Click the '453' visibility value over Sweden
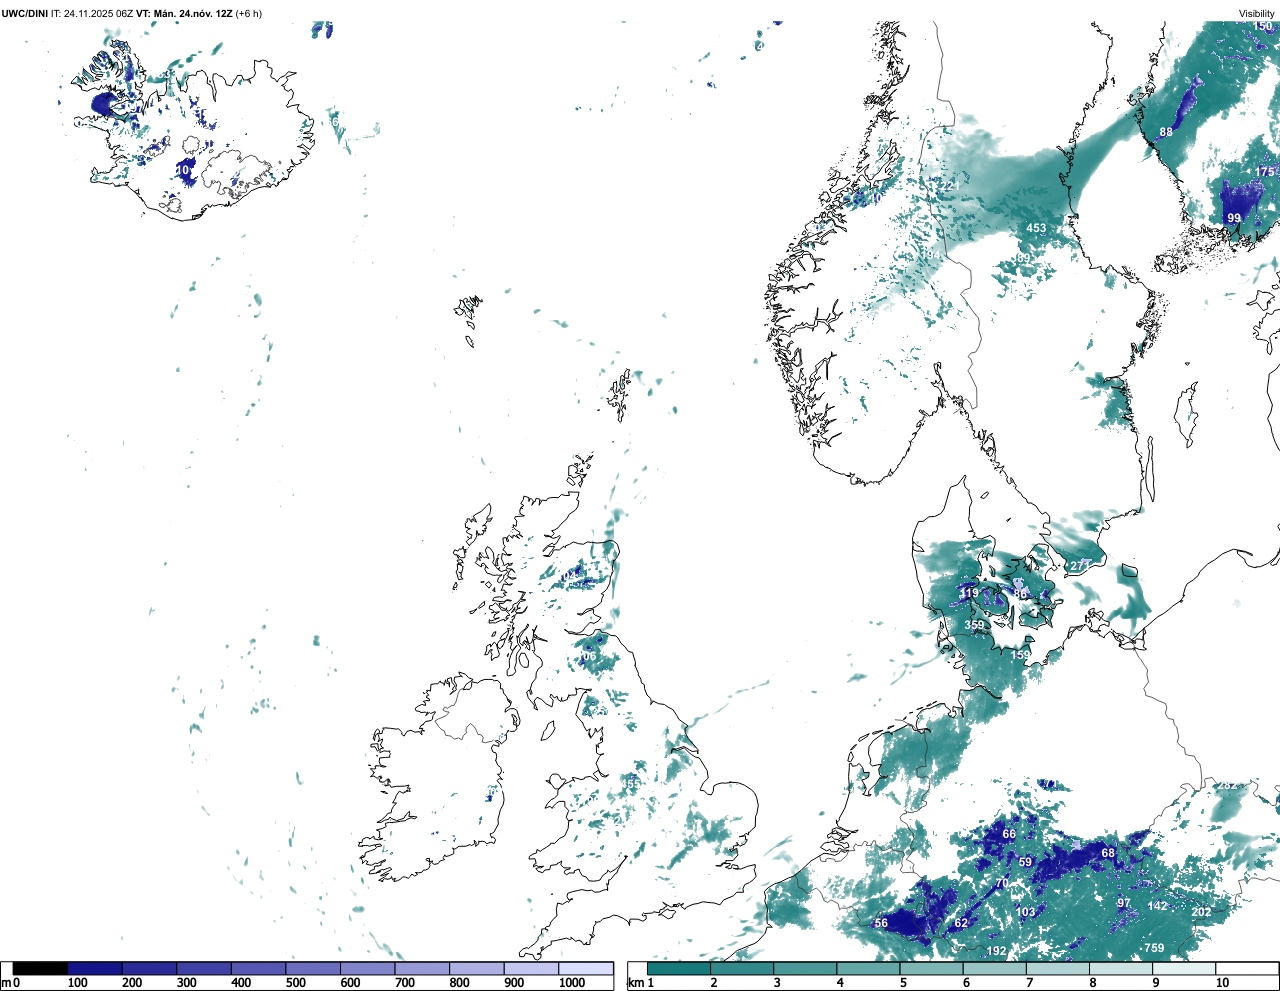 point(1036,228)
